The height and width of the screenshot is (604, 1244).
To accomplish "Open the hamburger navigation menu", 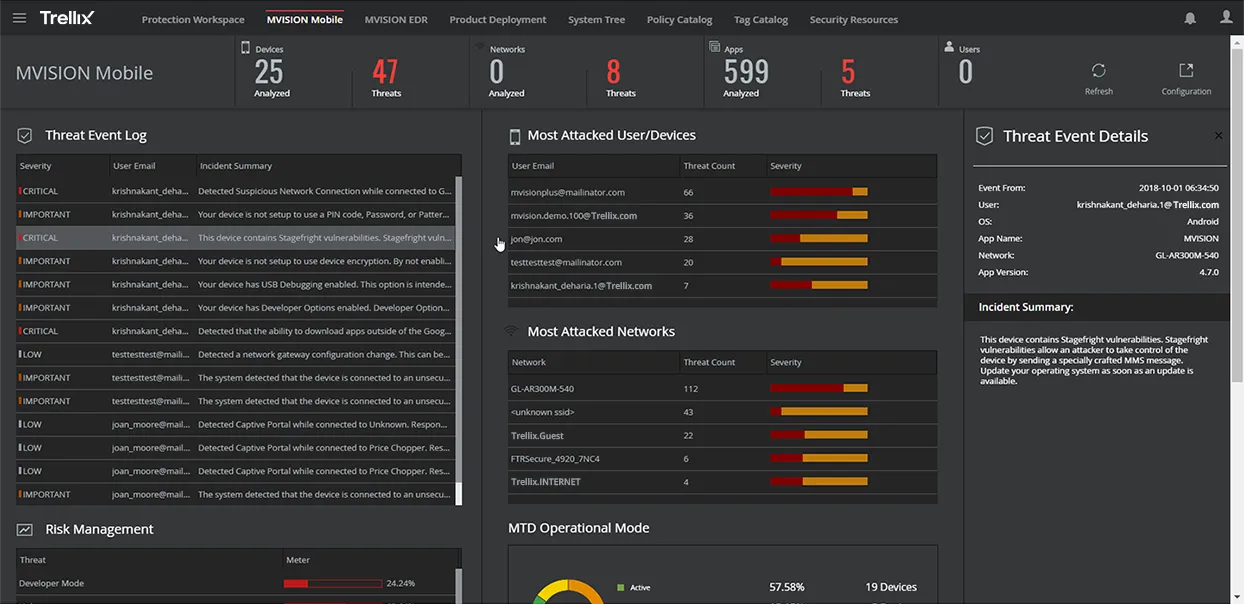I will point(20,18).
